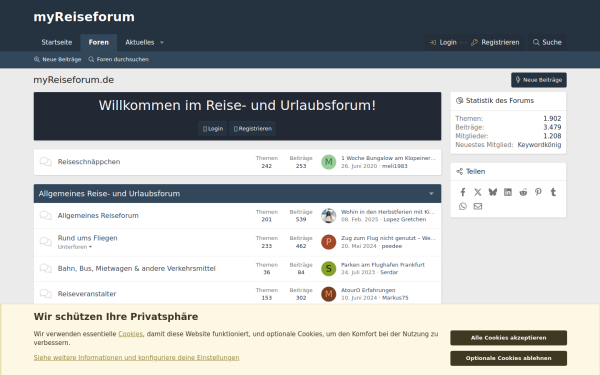Viewport: 600px width, 375px height.
Task: Open Bahn, Bus, Mietwagen & andere Verkehrsmittel
Action: coord(137,268)
